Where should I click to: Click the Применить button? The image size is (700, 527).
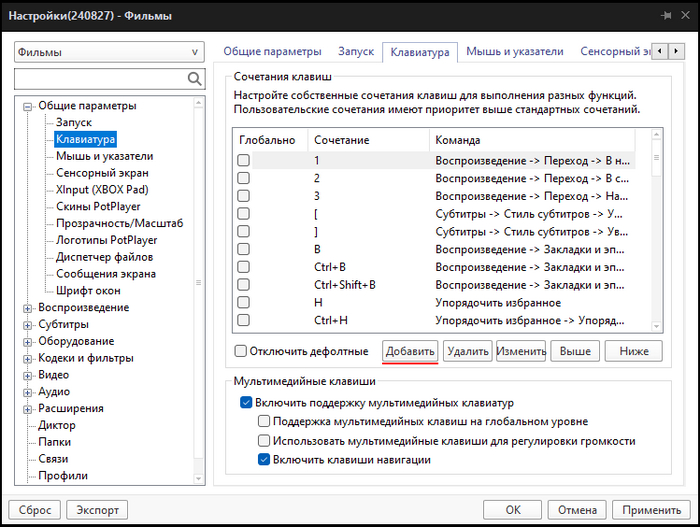click(x=651, y=509)
